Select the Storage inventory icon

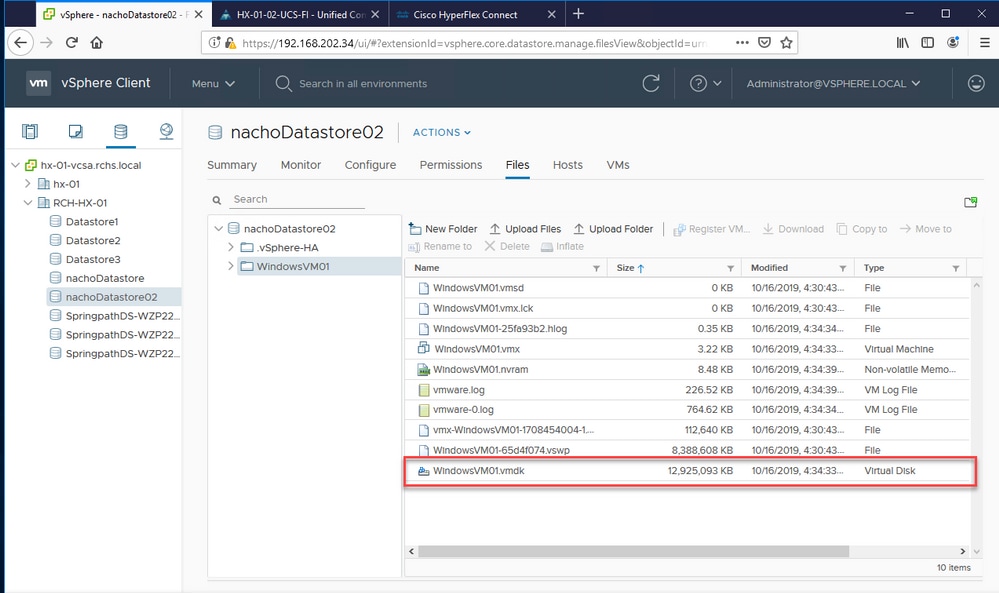point(120,131)
